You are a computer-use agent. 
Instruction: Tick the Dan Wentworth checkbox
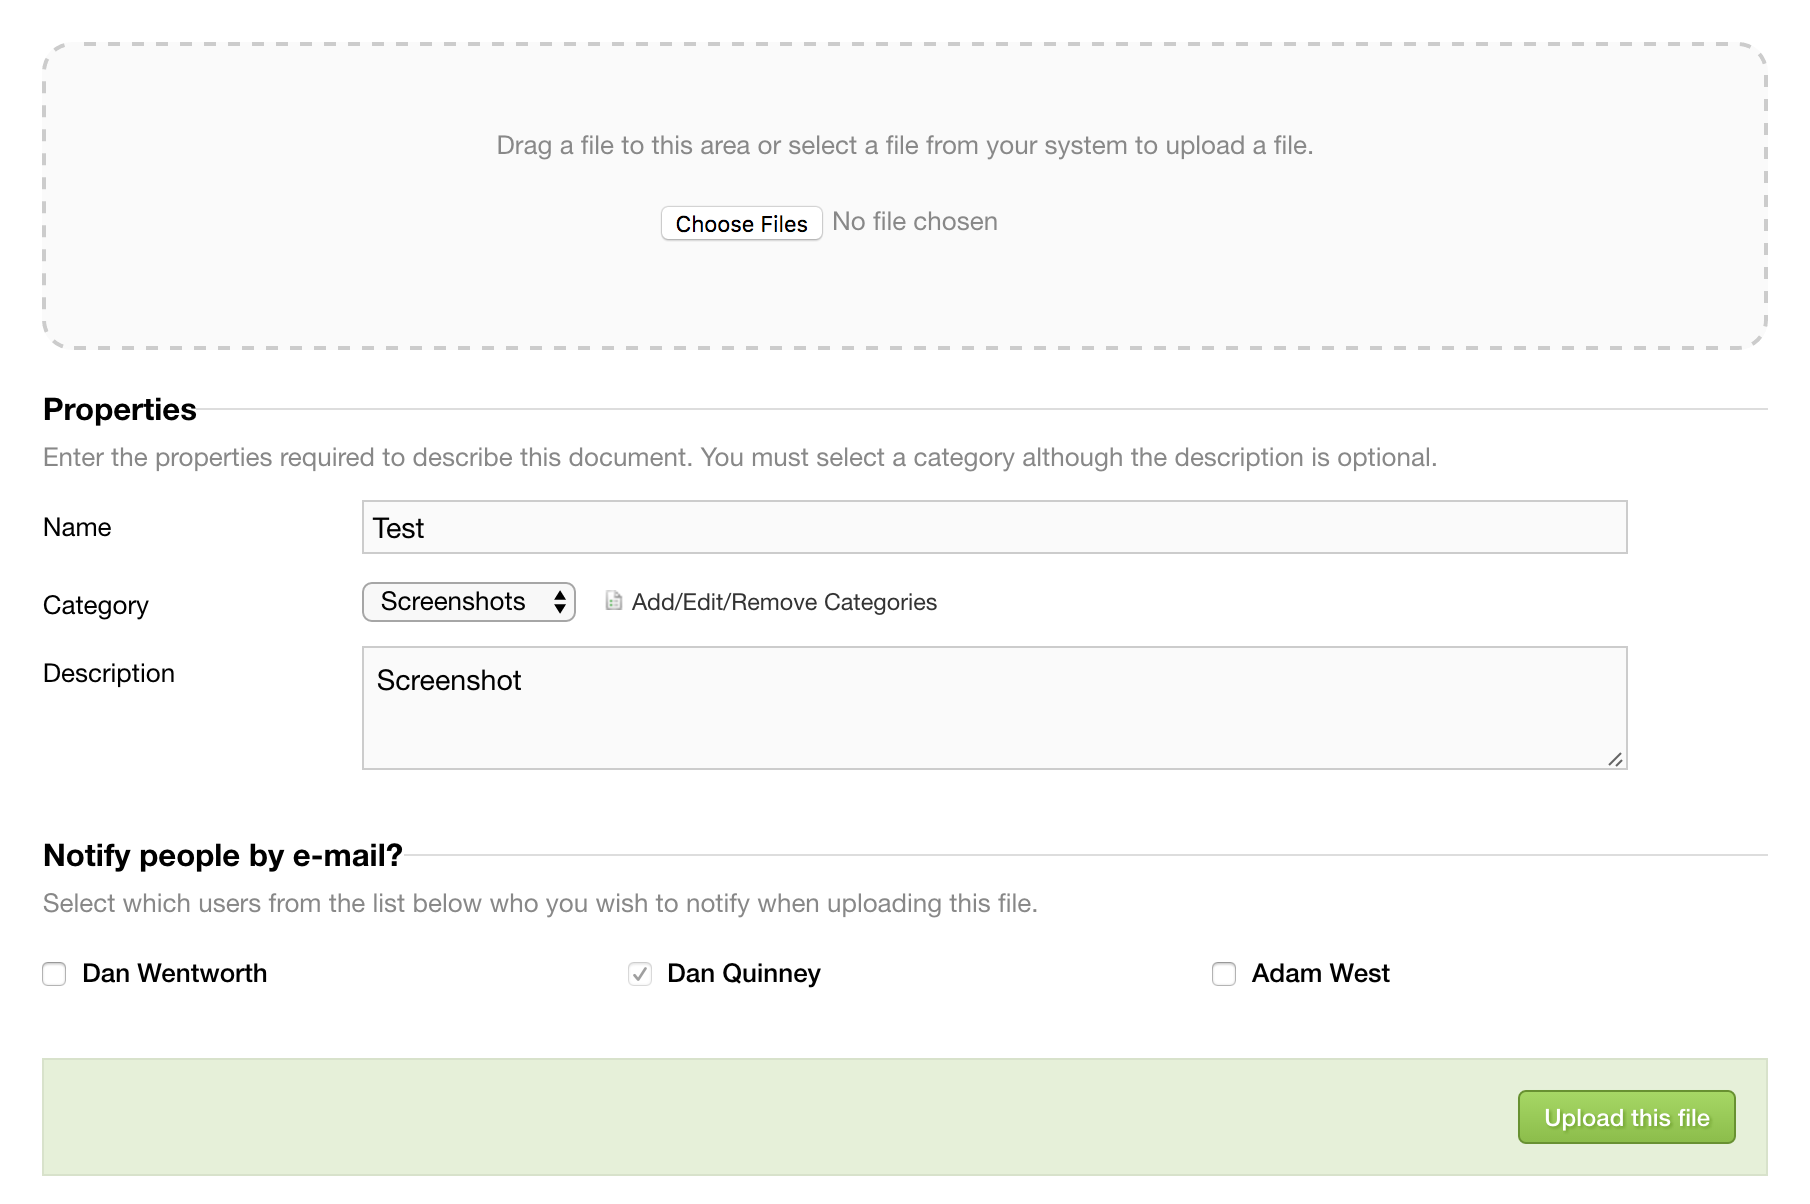[x=54, y=974]
